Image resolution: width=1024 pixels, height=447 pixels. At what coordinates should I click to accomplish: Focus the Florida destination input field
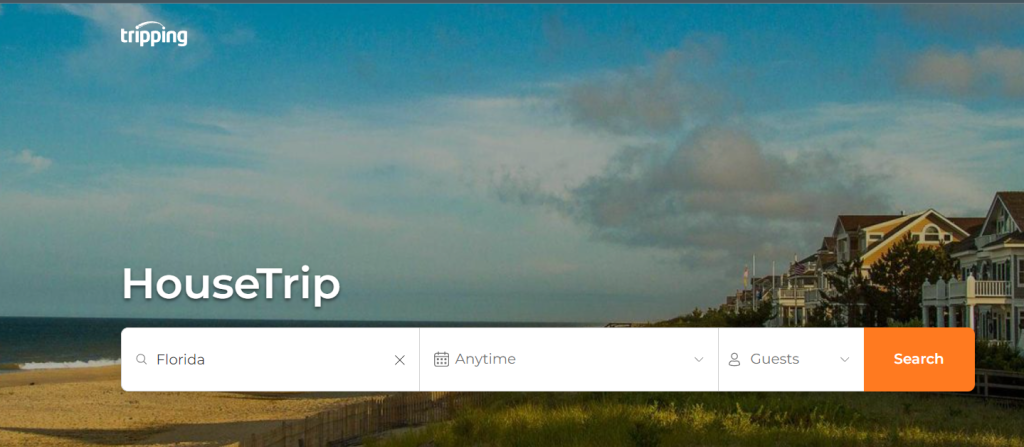tap(270, 359)
